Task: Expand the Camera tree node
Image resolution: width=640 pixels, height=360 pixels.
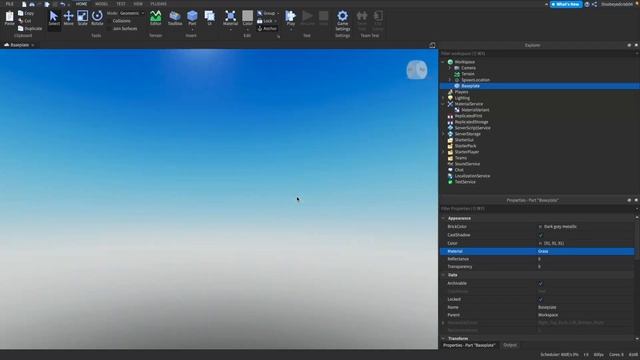Action: pyautogui.click(x=450, y=68)
